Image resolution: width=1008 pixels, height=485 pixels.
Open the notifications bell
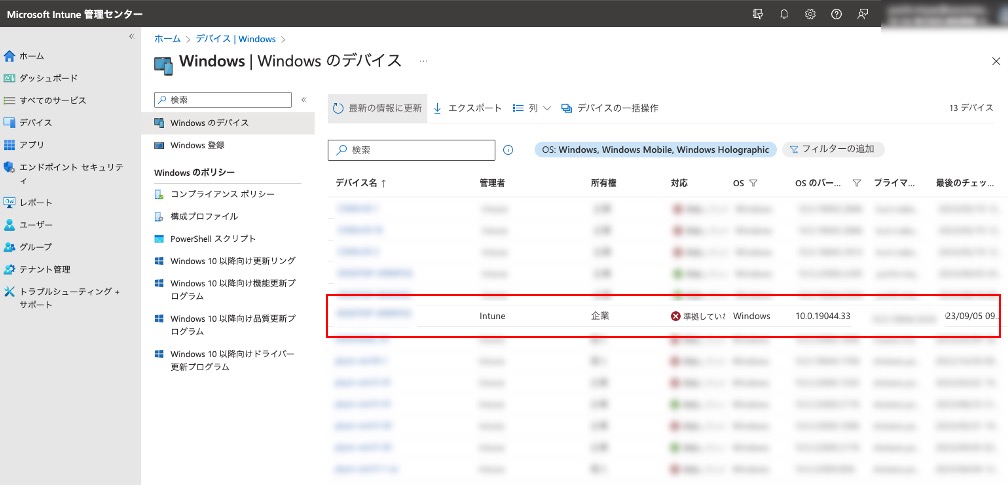pyautogui.click(x=784, y=14)
